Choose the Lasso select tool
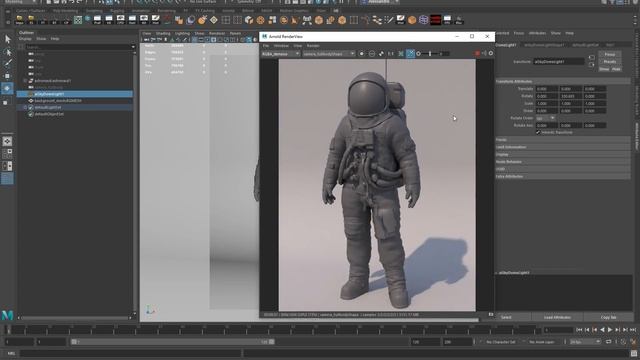Viewport: 640px width, 360px height. click(8, 52)
